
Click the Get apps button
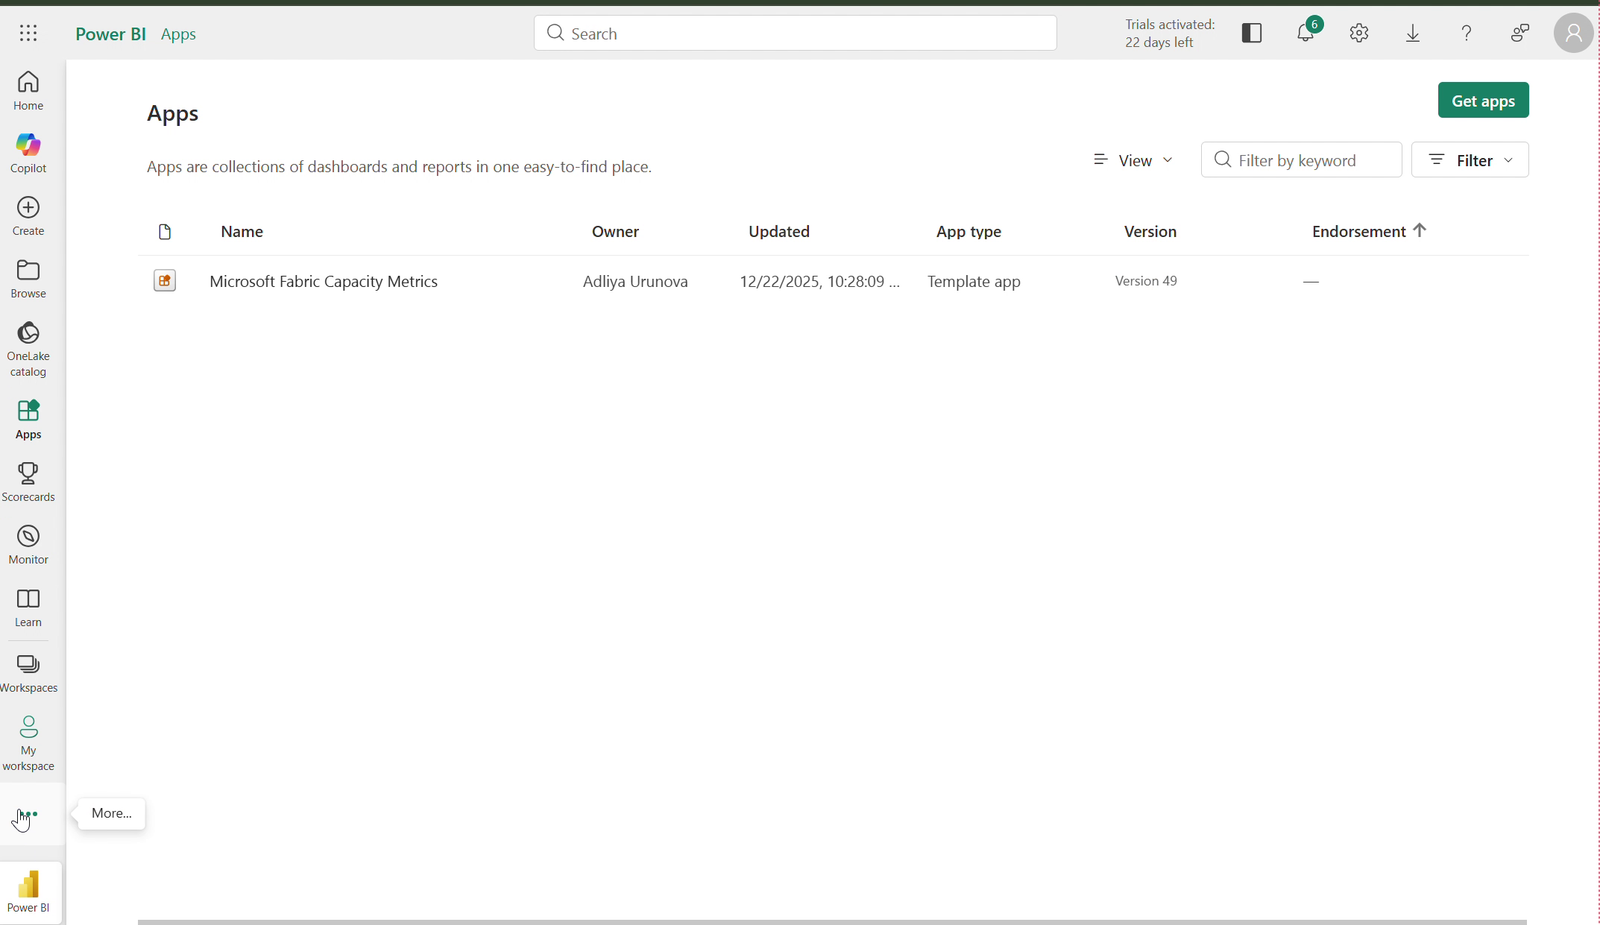point(1483,100)
